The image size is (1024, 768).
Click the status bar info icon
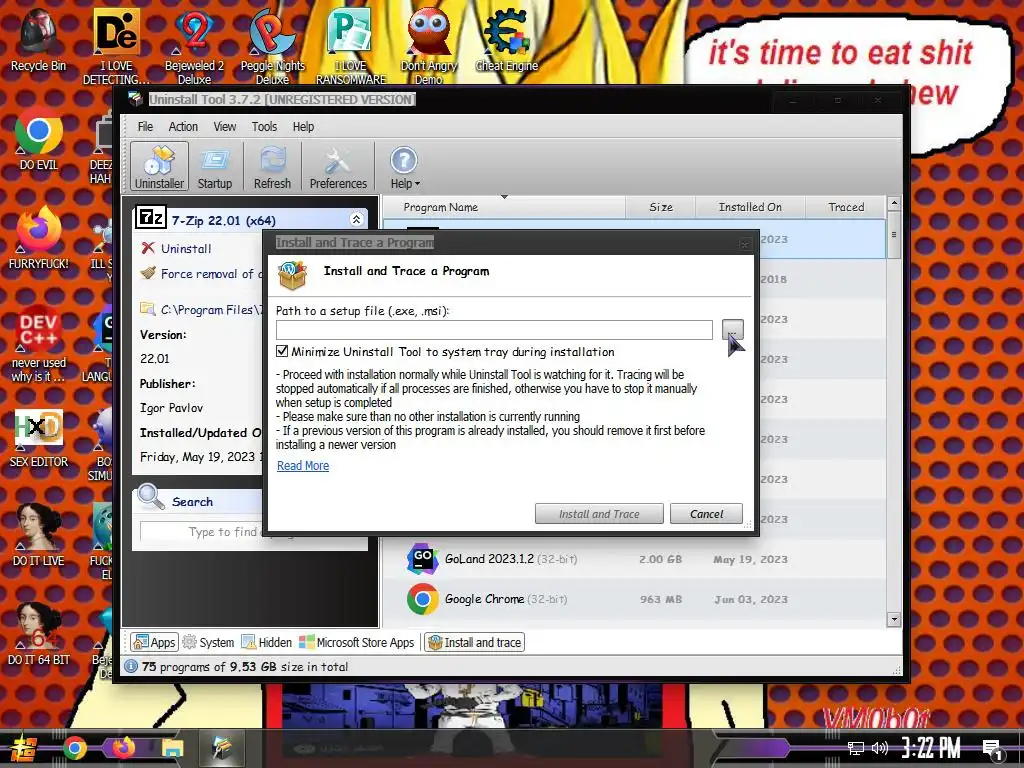point(131,666)
